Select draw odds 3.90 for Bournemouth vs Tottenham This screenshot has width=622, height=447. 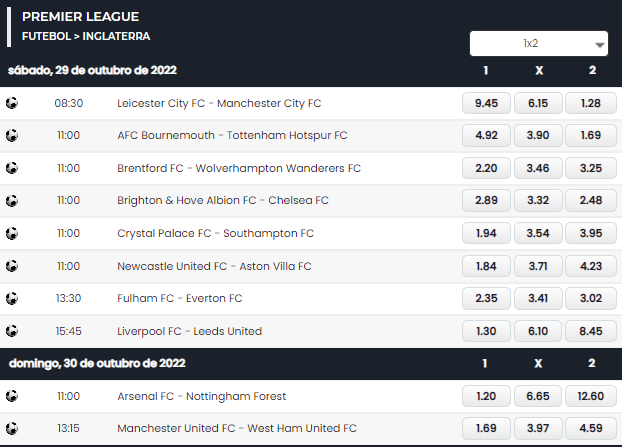coord(538,135)
